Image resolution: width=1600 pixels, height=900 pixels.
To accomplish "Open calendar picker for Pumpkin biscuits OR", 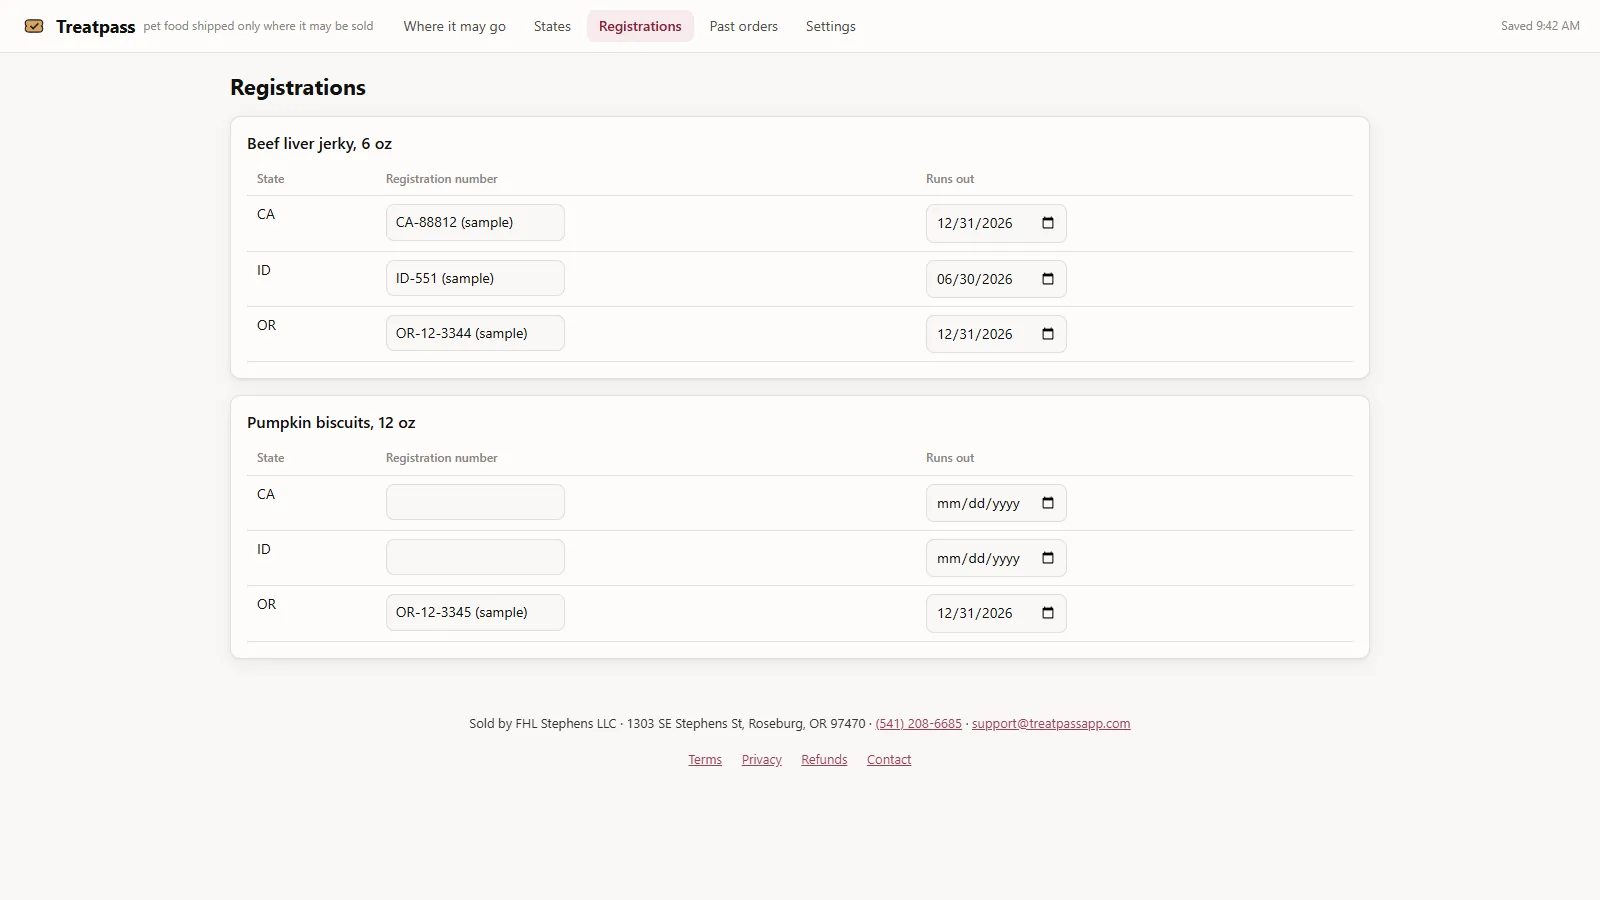I will [x=1048, y=613].
